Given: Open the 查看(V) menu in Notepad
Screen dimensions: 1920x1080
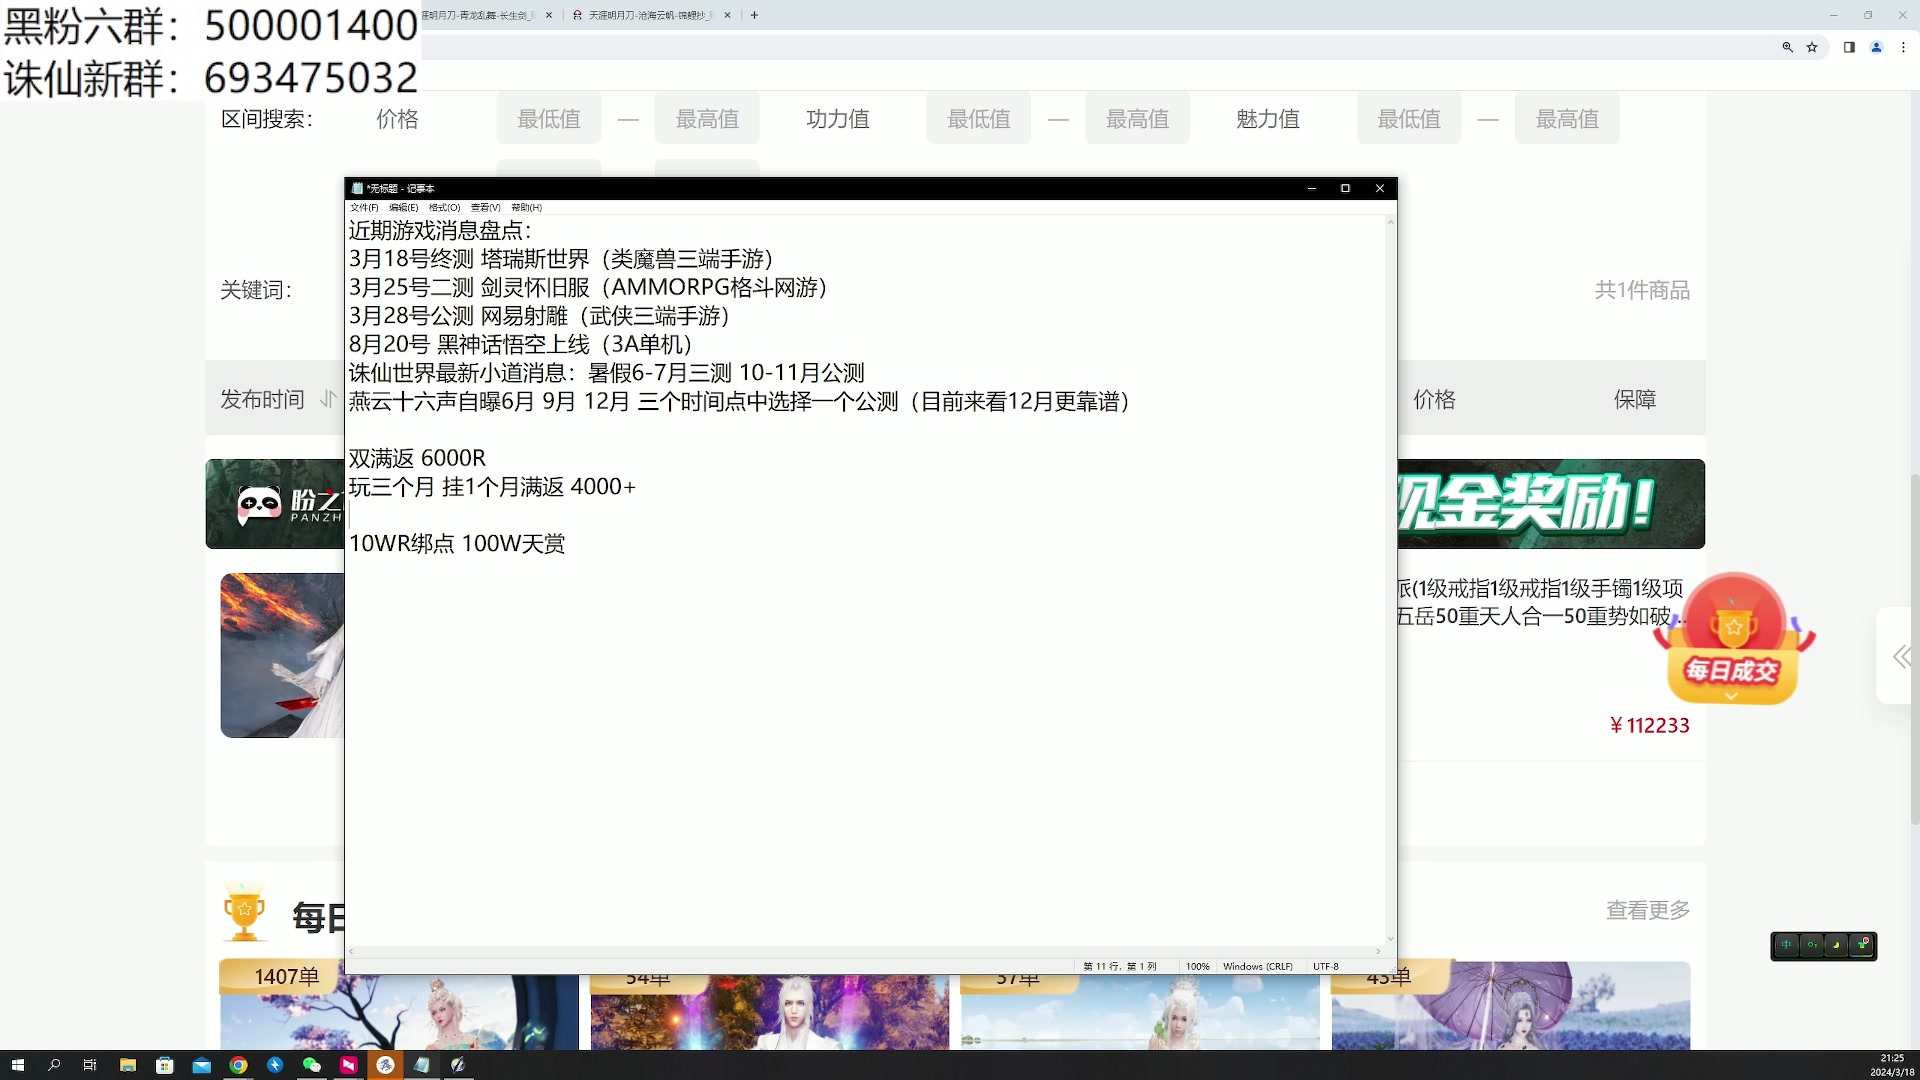Looking at the screenshot, I should (485, 207).
